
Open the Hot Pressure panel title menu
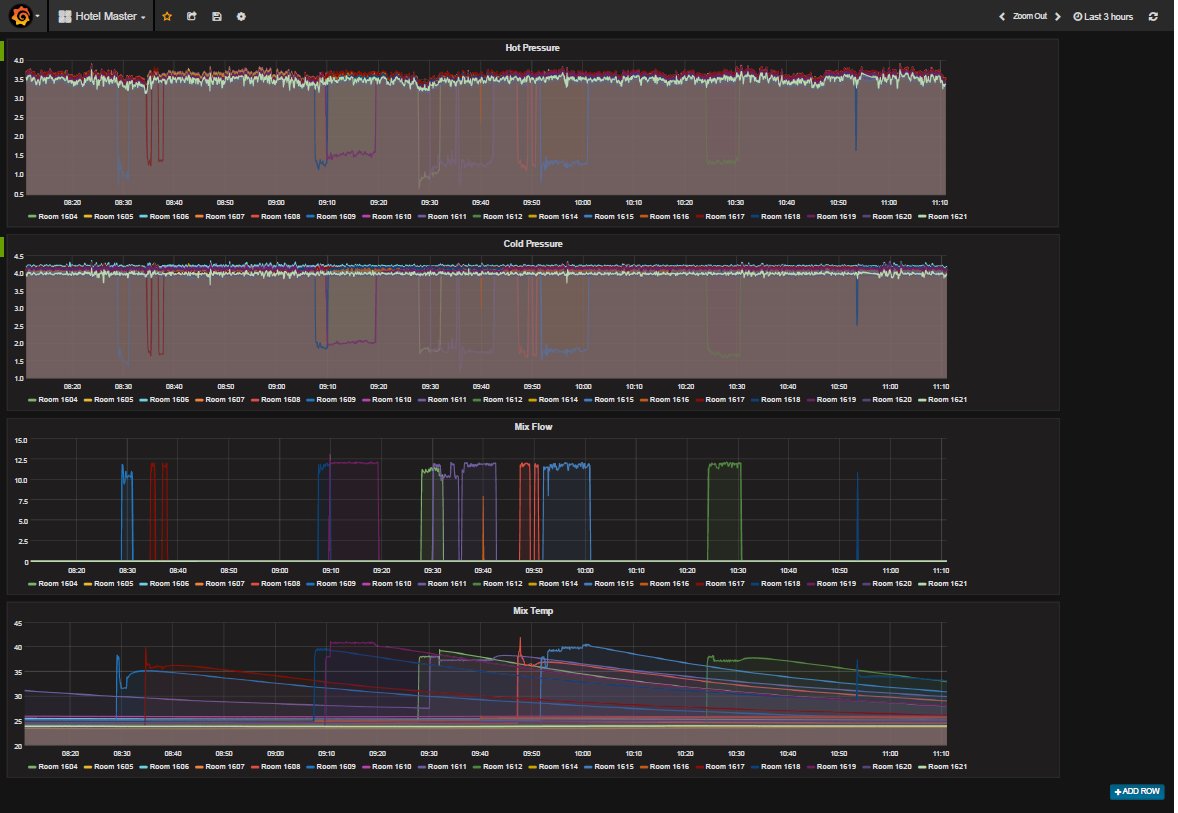532,48
